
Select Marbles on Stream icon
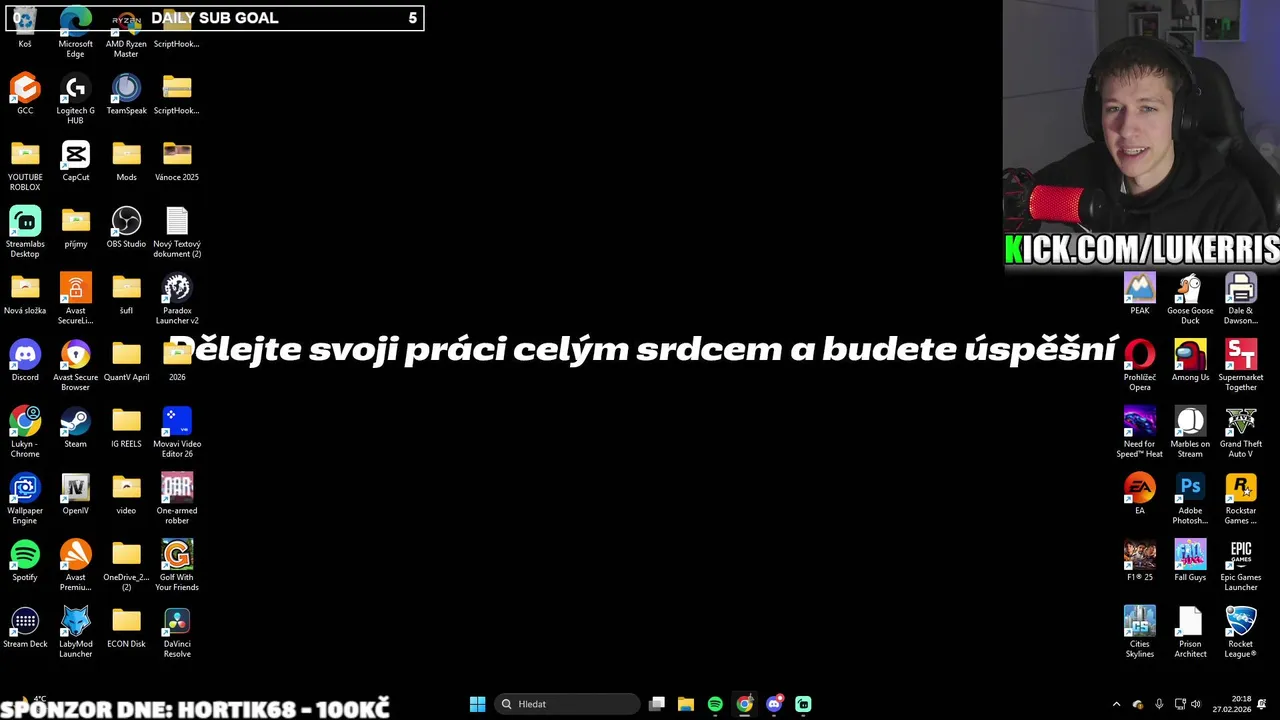coord(1190,433)
